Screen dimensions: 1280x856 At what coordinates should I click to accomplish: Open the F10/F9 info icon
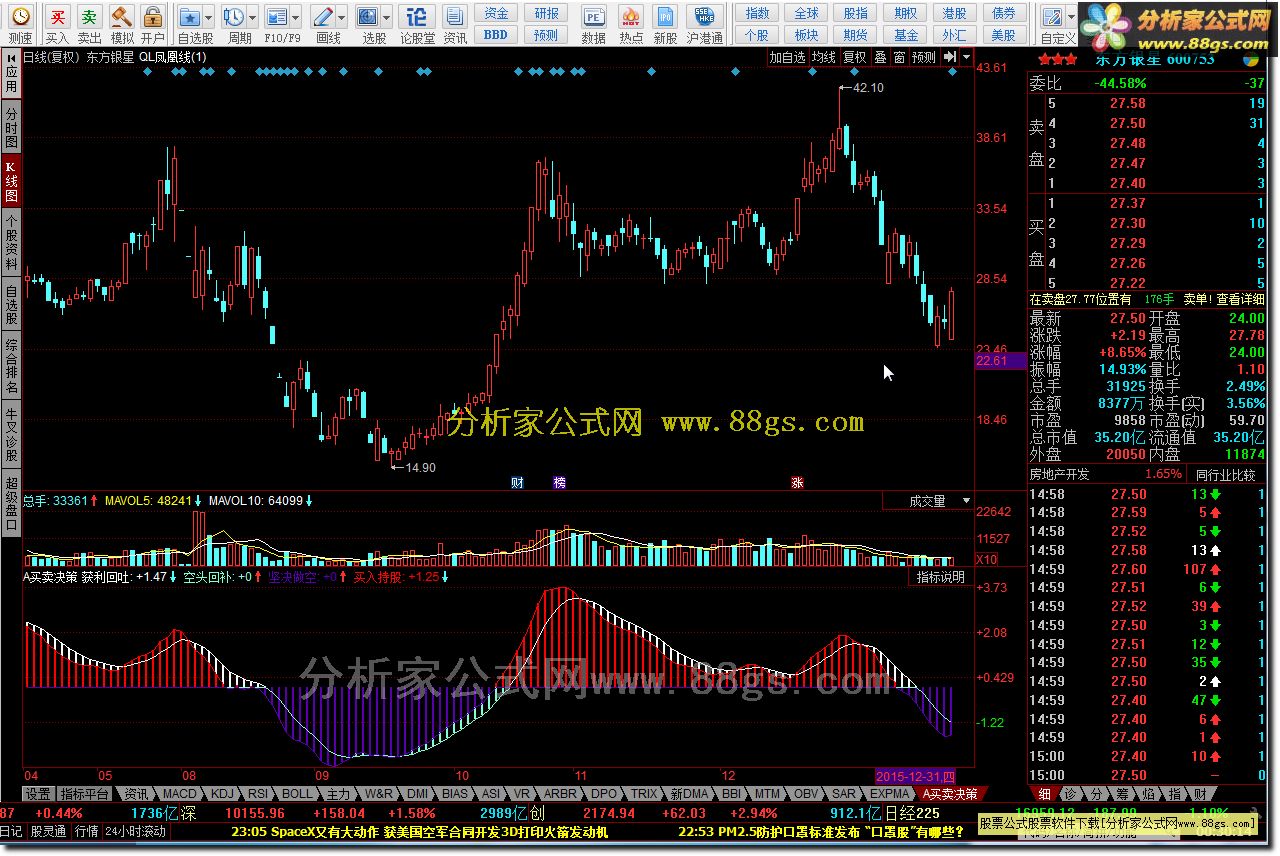click(x=276, y=17)
